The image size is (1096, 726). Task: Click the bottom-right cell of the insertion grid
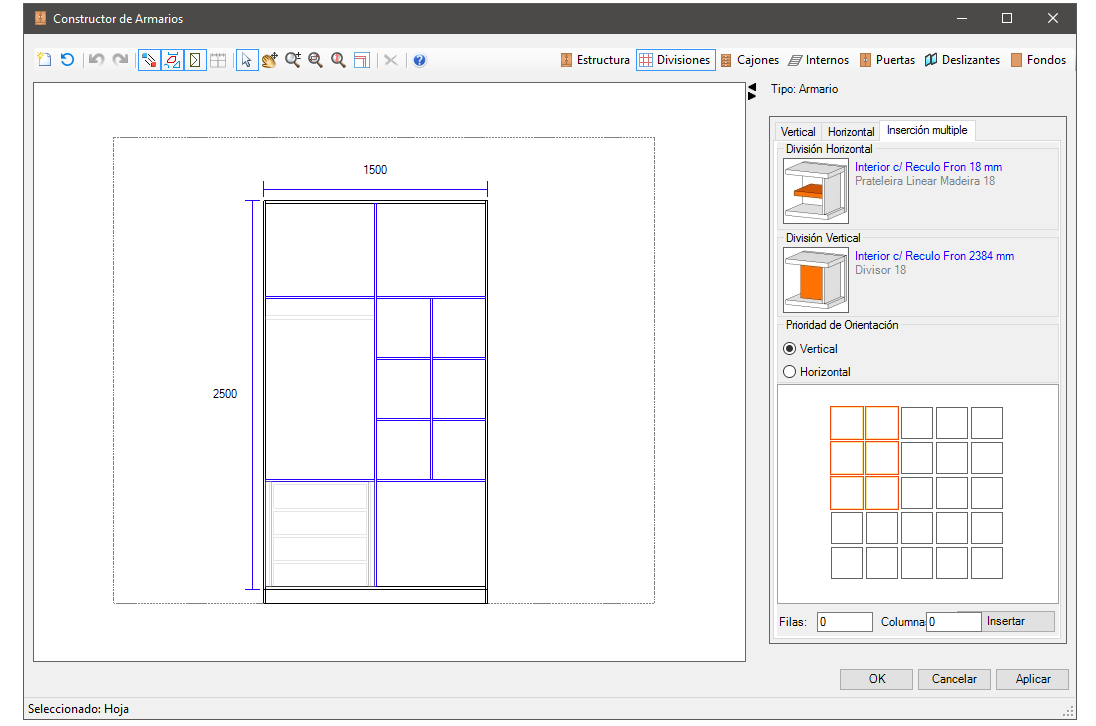click(987, 563)
